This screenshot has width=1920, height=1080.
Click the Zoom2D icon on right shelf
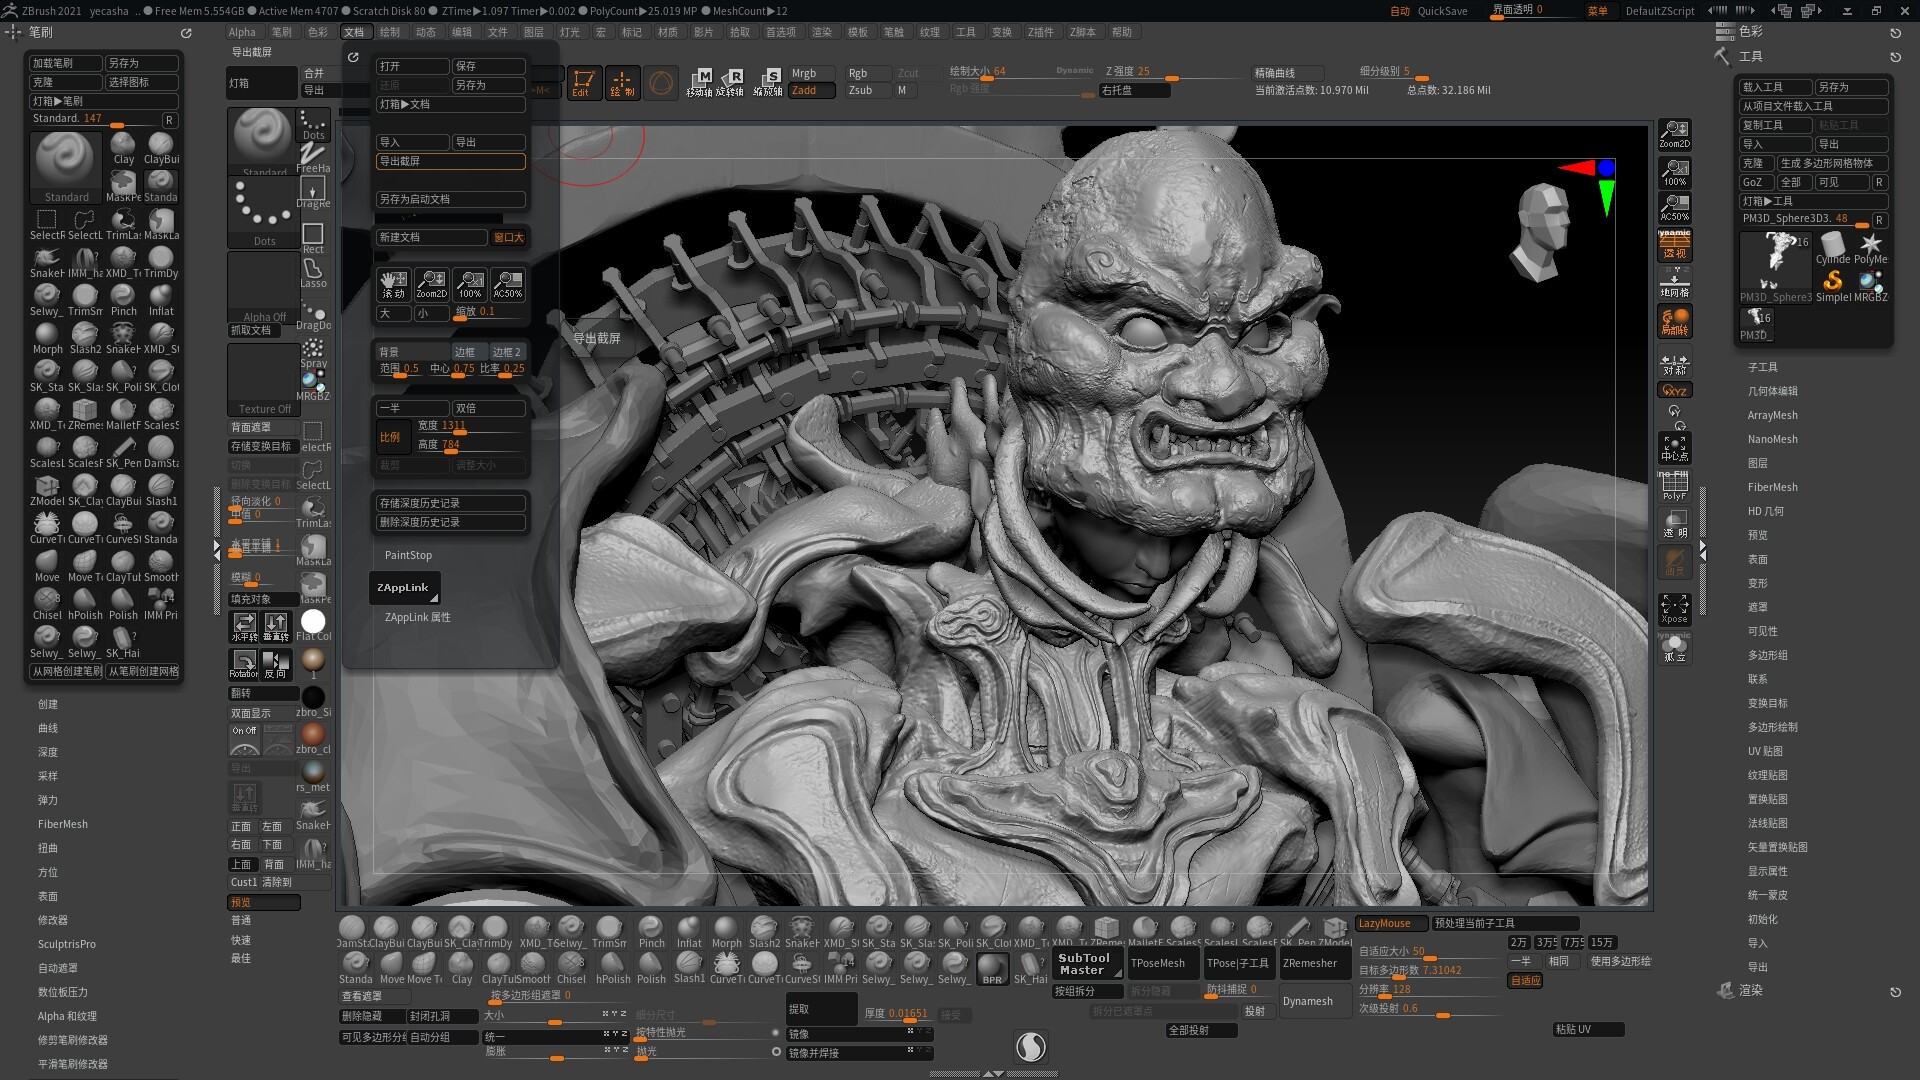1674,133
